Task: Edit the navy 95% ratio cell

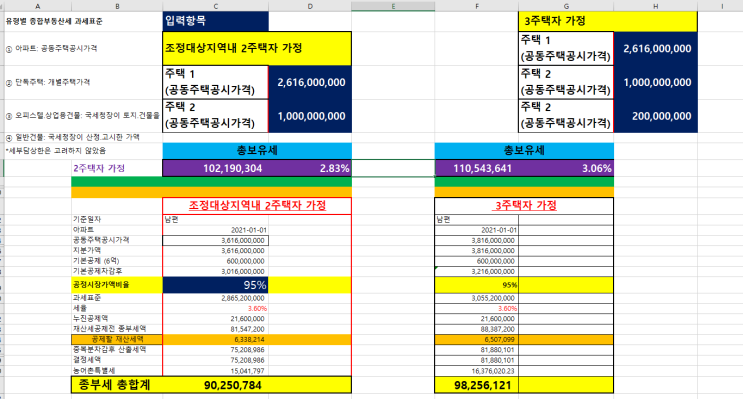Action: pos(216,285)
